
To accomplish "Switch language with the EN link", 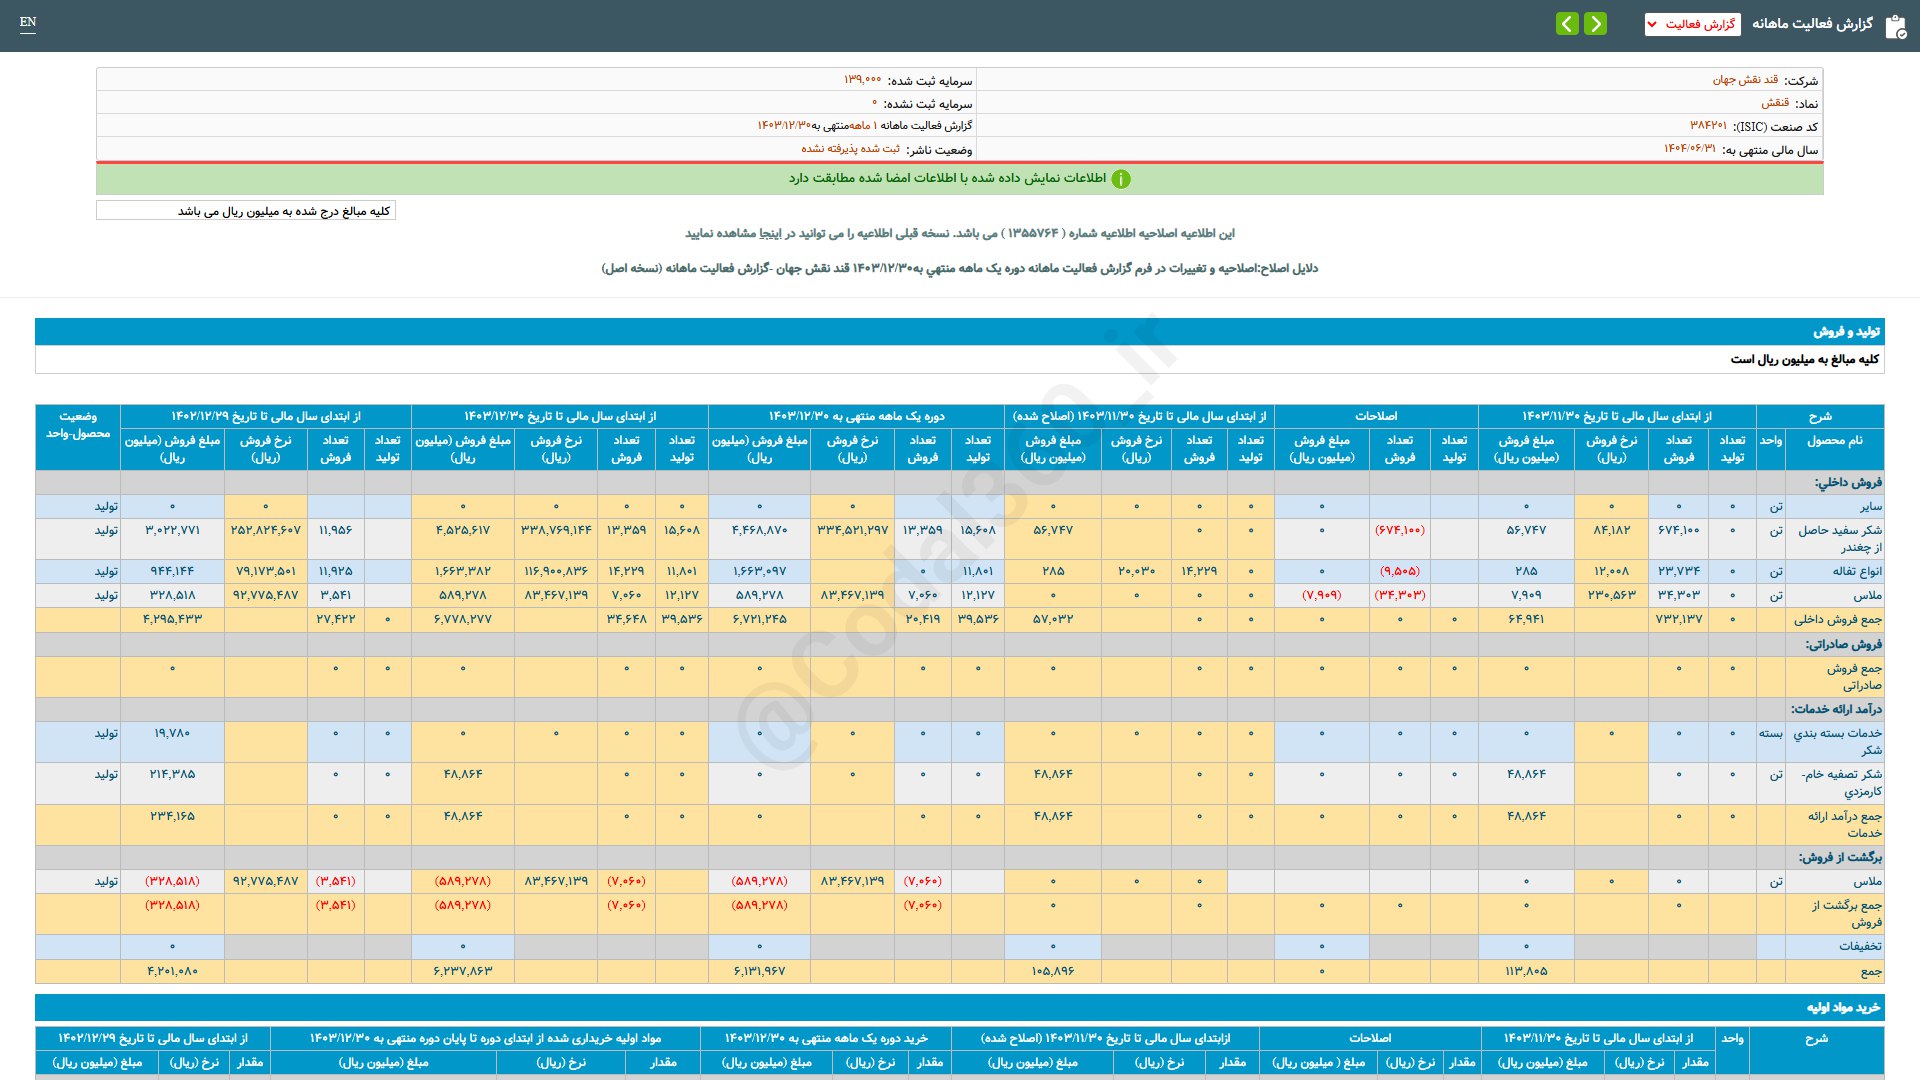I will (x=28, y=22).
